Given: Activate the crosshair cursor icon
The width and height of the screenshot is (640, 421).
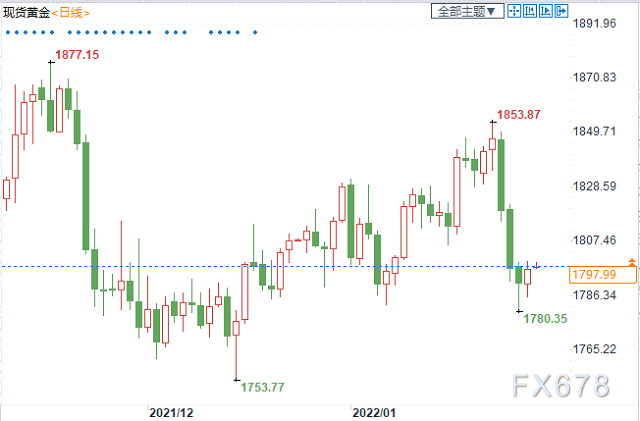Looking at the screenshot, I should 514,11.
